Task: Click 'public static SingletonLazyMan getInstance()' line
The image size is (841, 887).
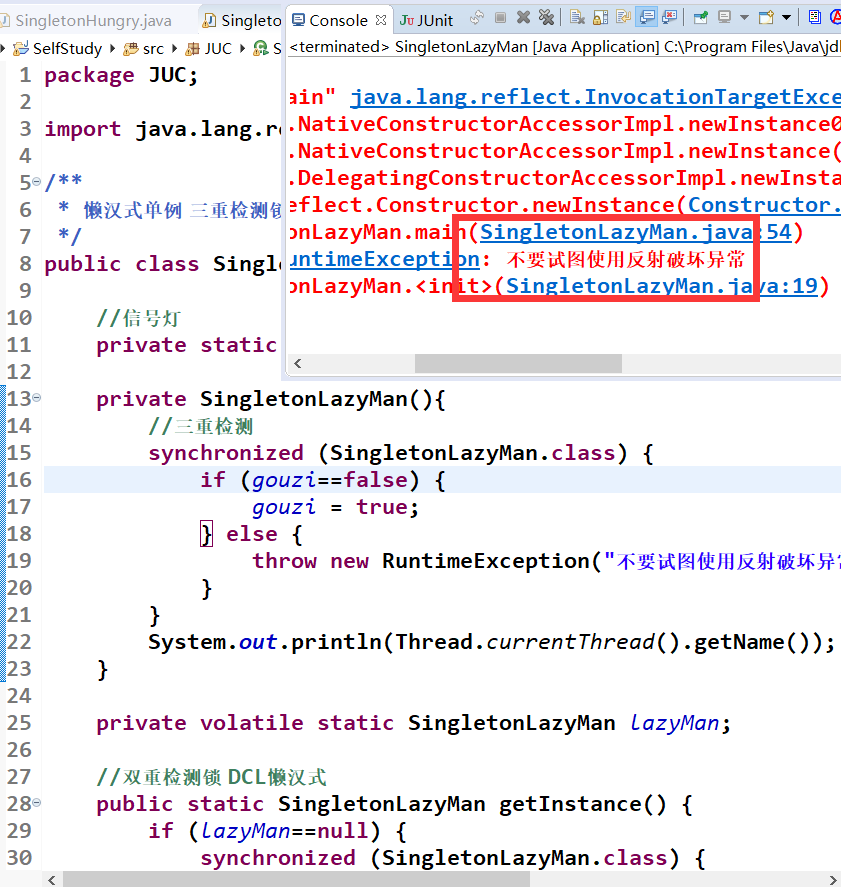Action: 394,804
